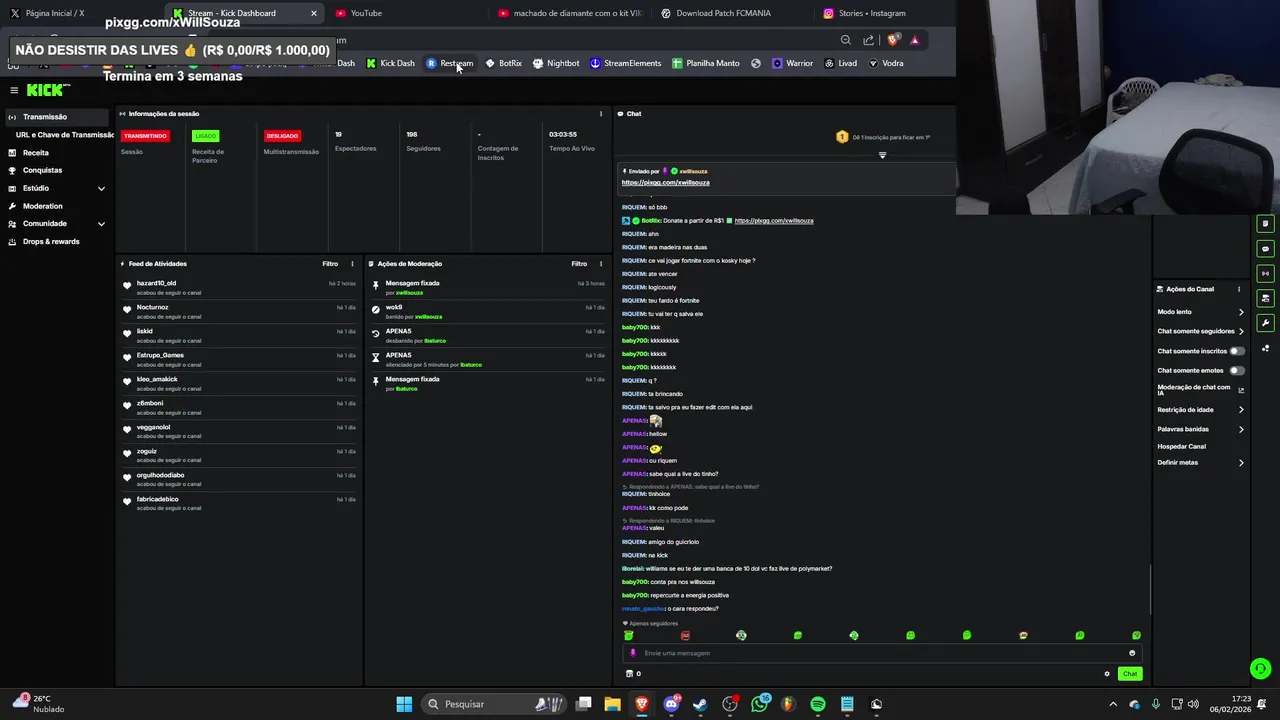Click the green support headset button
Viewport: 1280px width, 720px height.
coord(1261,668)
